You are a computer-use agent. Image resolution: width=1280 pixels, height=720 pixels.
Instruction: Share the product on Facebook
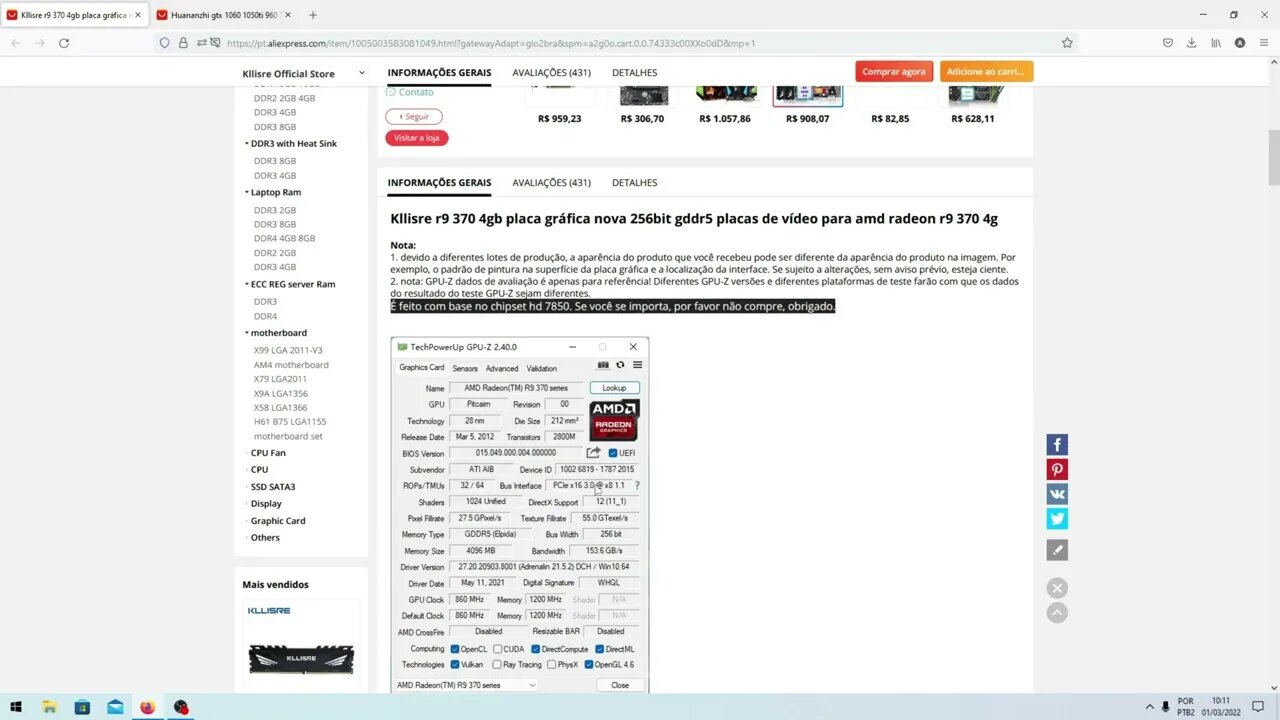click(1057, 445)
